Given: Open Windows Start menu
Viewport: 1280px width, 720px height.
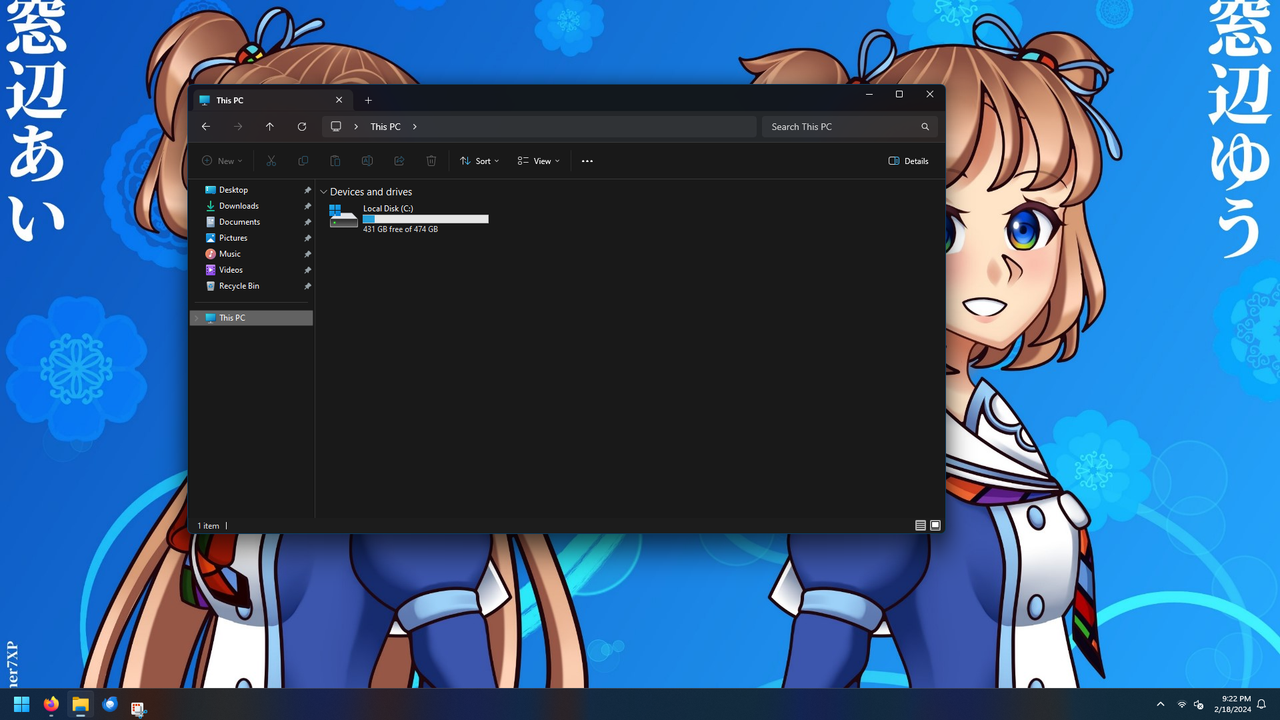Looking at the screenshot, I should coord(21,705).
